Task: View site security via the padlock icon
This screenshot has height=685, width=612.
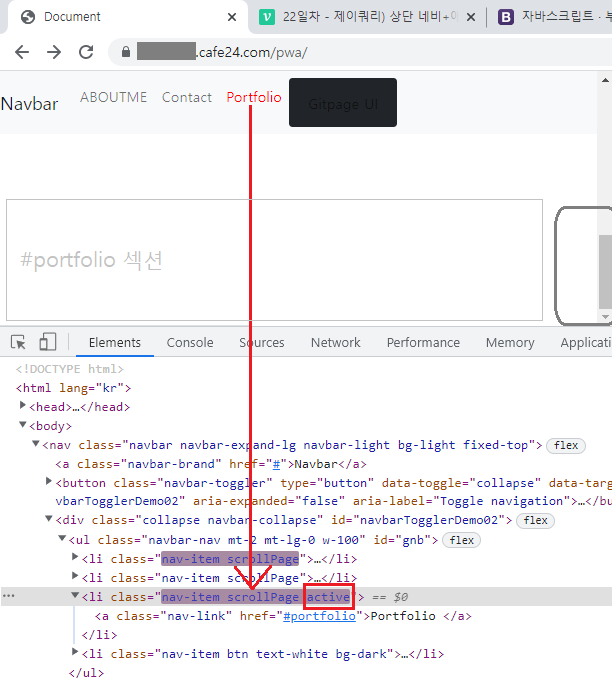Action: point(126,52)
